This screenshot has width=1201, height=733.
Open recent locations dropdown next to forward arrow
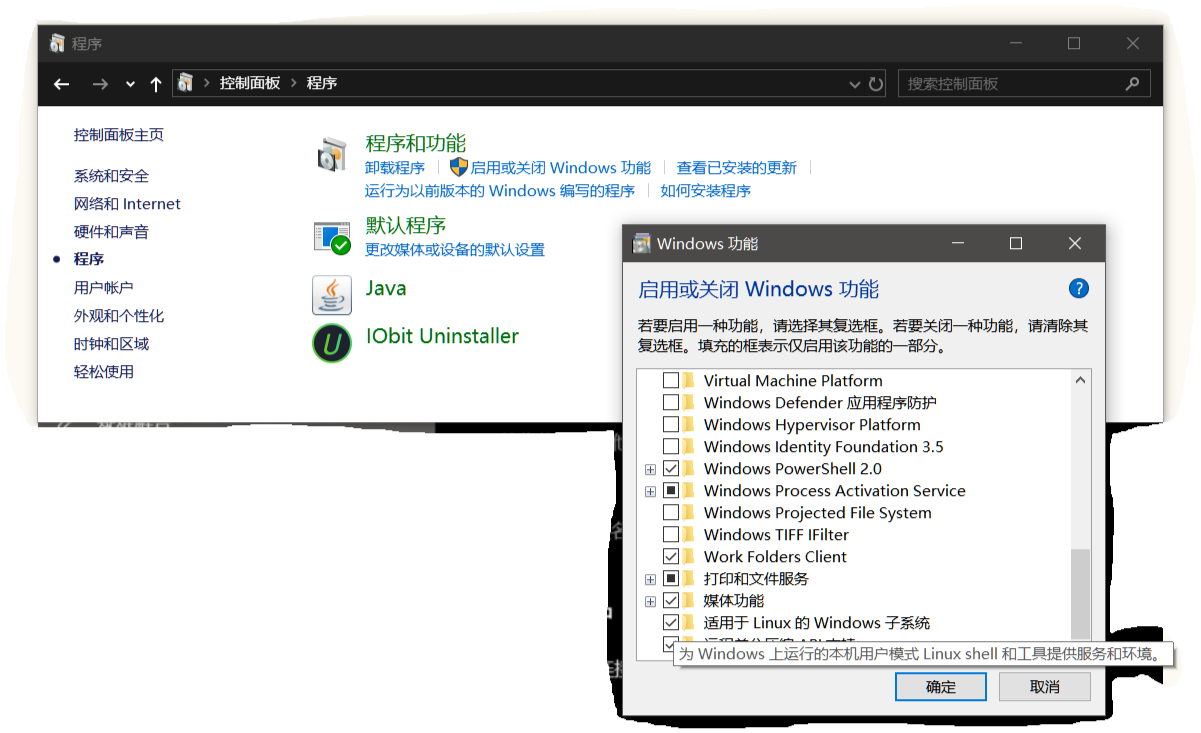point(130,85)
